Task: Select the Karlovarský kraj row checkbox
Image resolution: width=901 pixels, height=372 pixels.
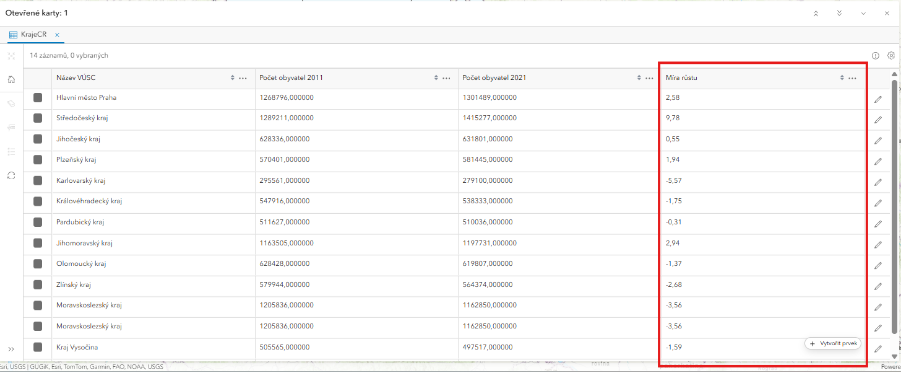Action: click(x=38, y=181)
